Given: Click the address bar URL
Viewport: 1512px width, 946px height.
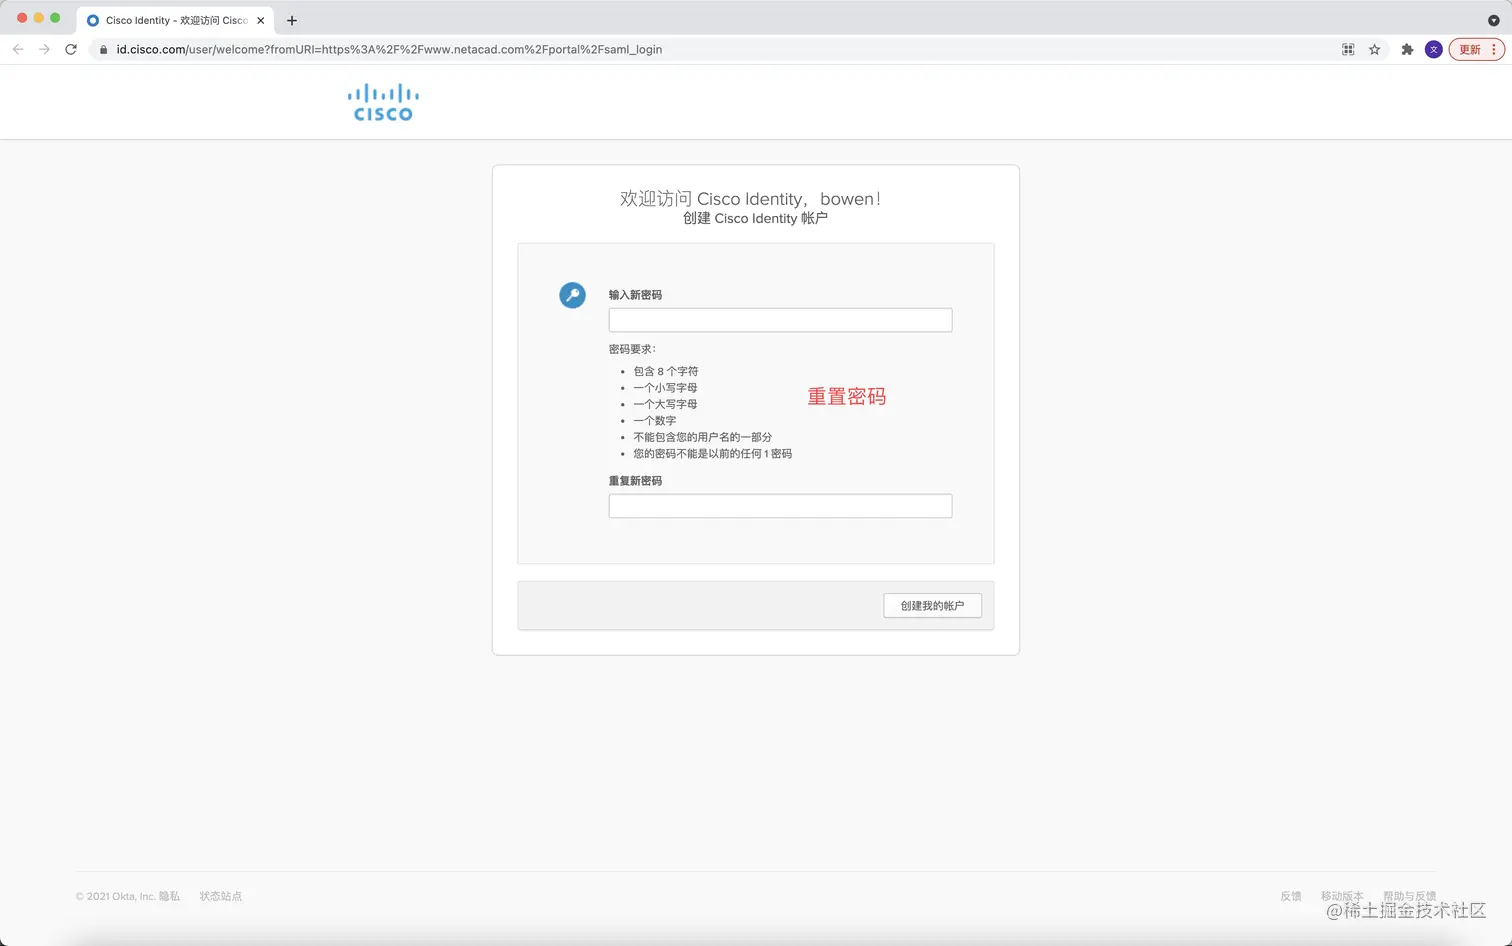Looking at the screenshot, I should click(x=389, y=49).
